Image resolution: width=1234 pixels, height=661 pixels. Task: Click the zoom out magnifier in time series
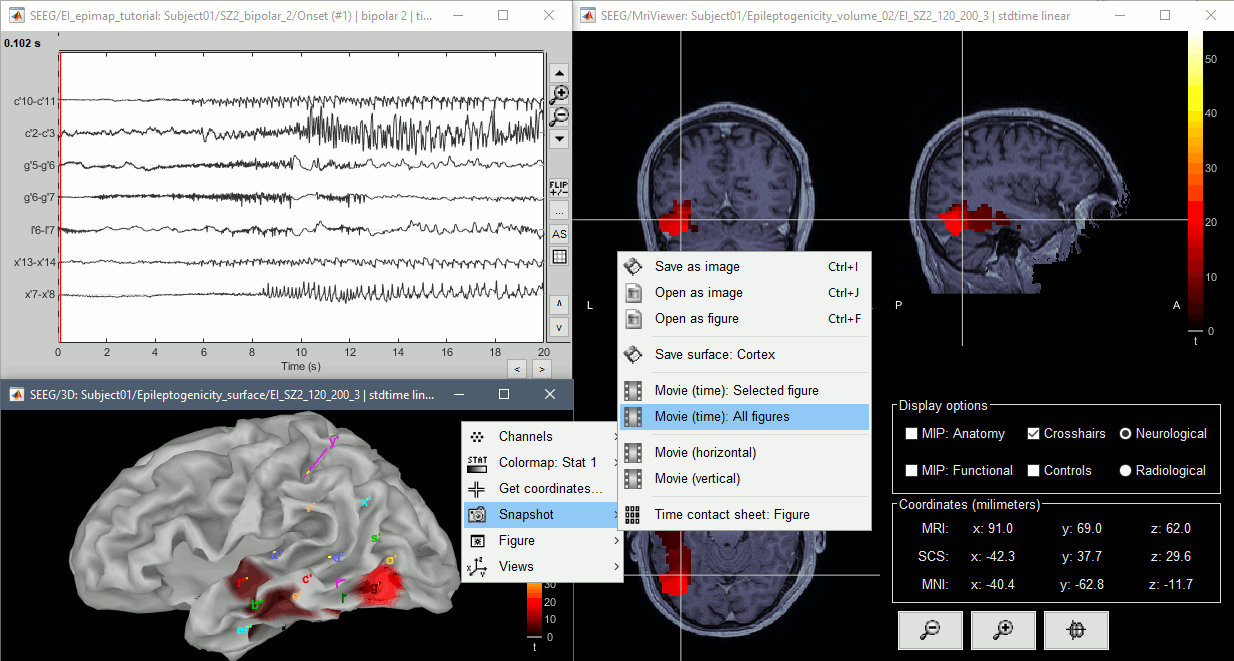[x=560, y=116]
